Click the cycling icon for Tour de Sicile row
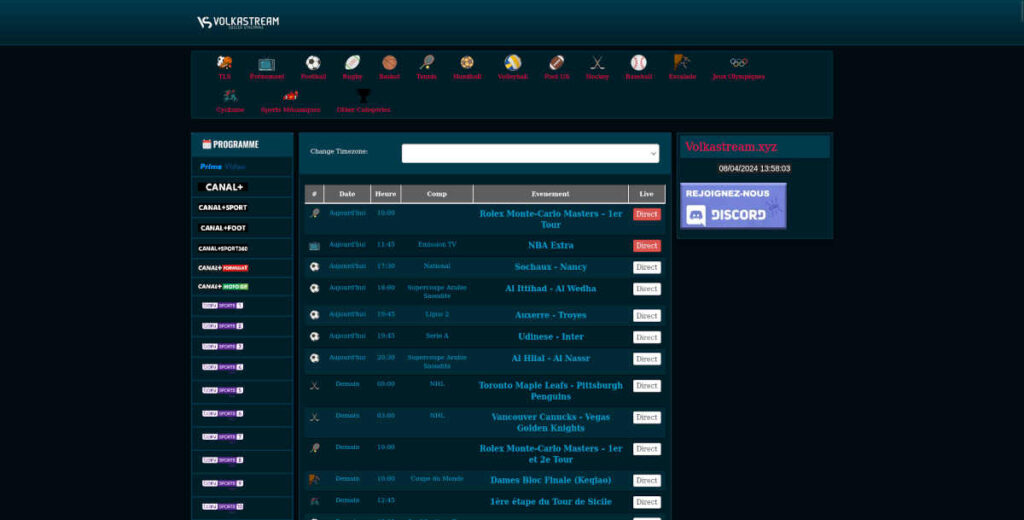1024x520 pixels. point(314,502)
